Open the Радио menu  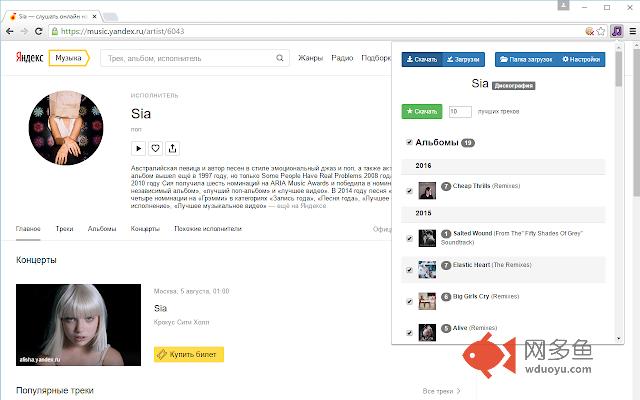point(342,58)
